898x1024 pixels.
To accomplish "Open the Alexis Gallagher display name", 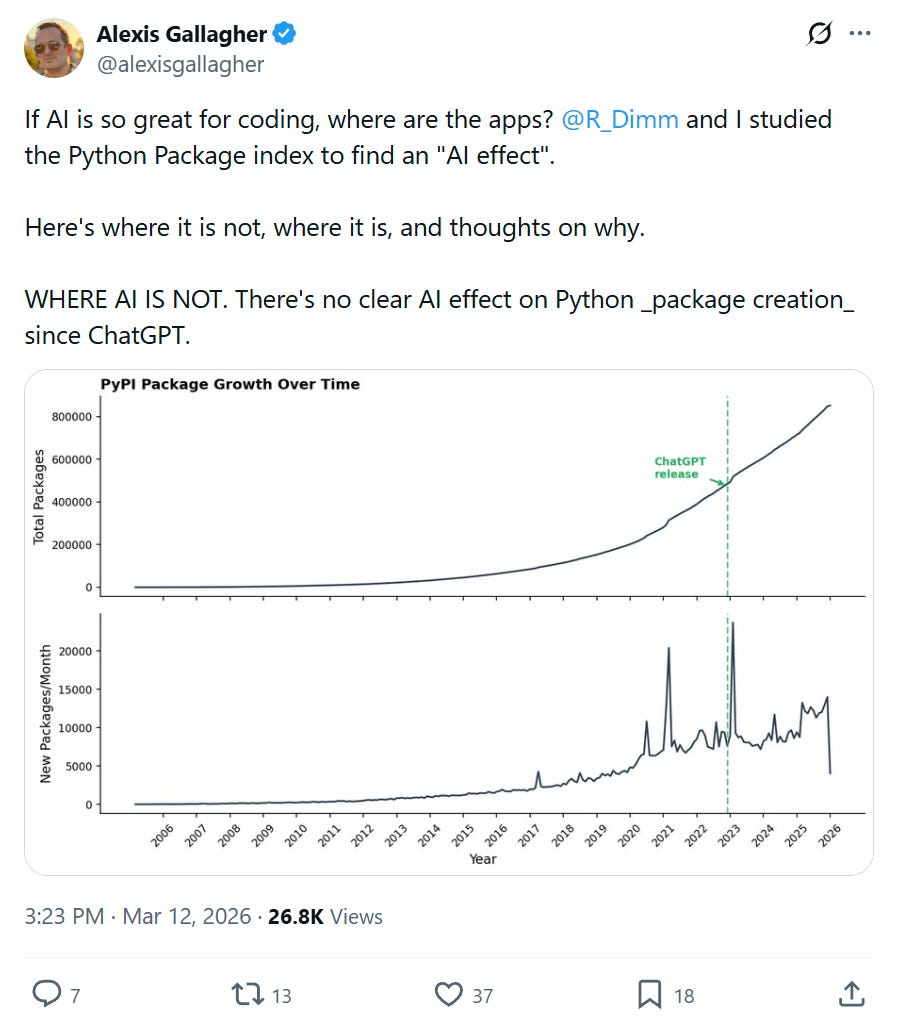I will 181,34.
